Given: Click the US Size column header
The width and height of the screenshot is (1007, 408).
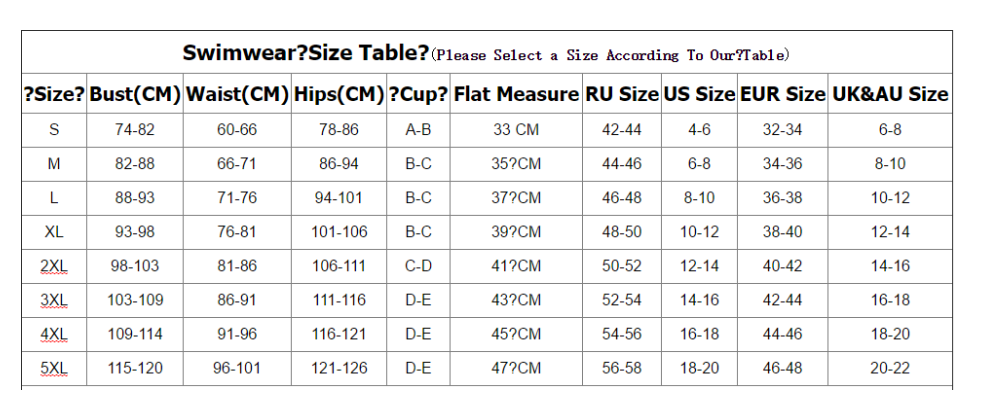Looking at the screenshot, I should 699,94.
